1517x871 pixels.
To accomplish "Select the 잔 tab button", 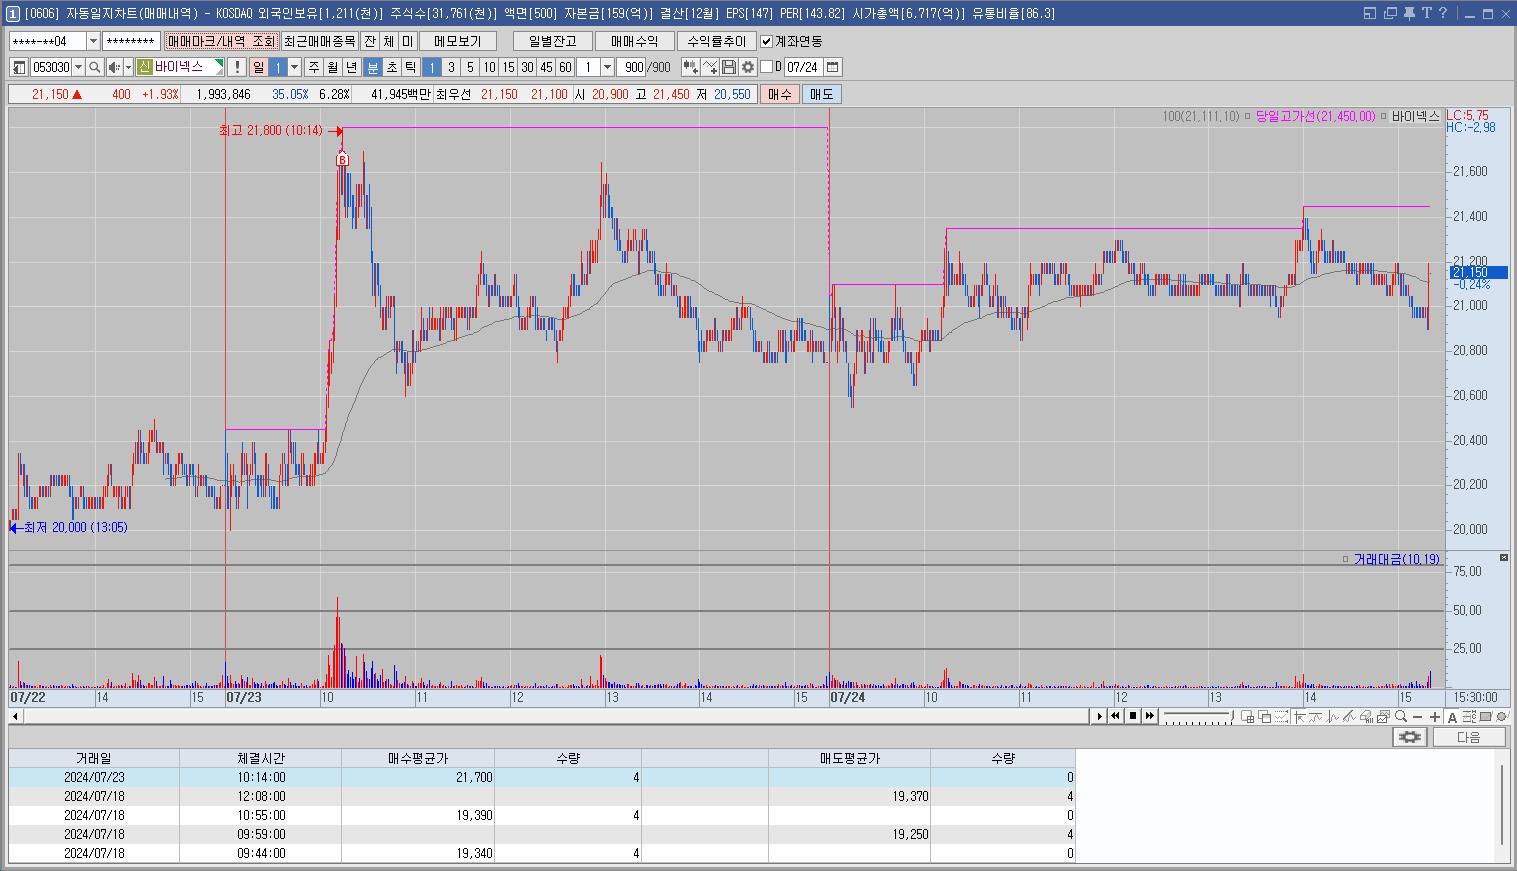I will [370, 41].
